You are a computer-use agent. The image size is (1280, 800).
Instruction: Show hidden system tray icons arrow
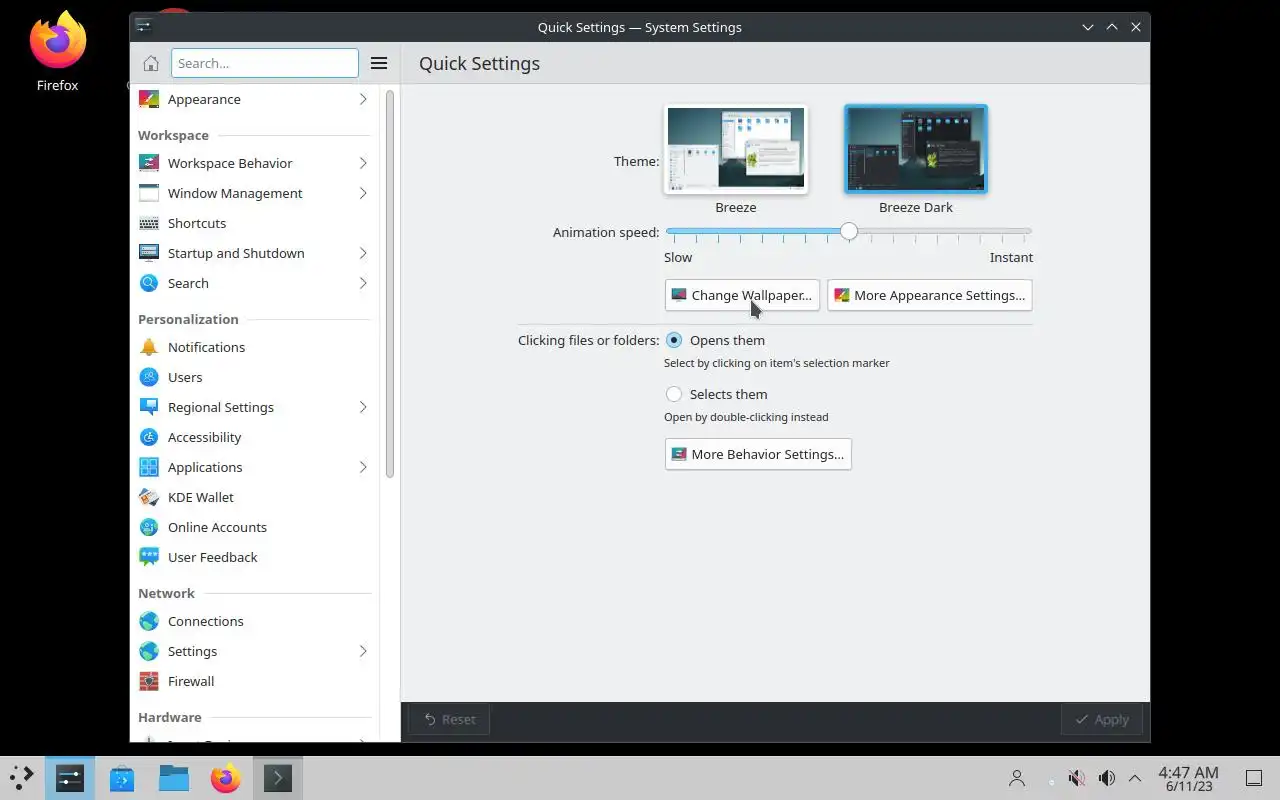(x=1135, y=778)
